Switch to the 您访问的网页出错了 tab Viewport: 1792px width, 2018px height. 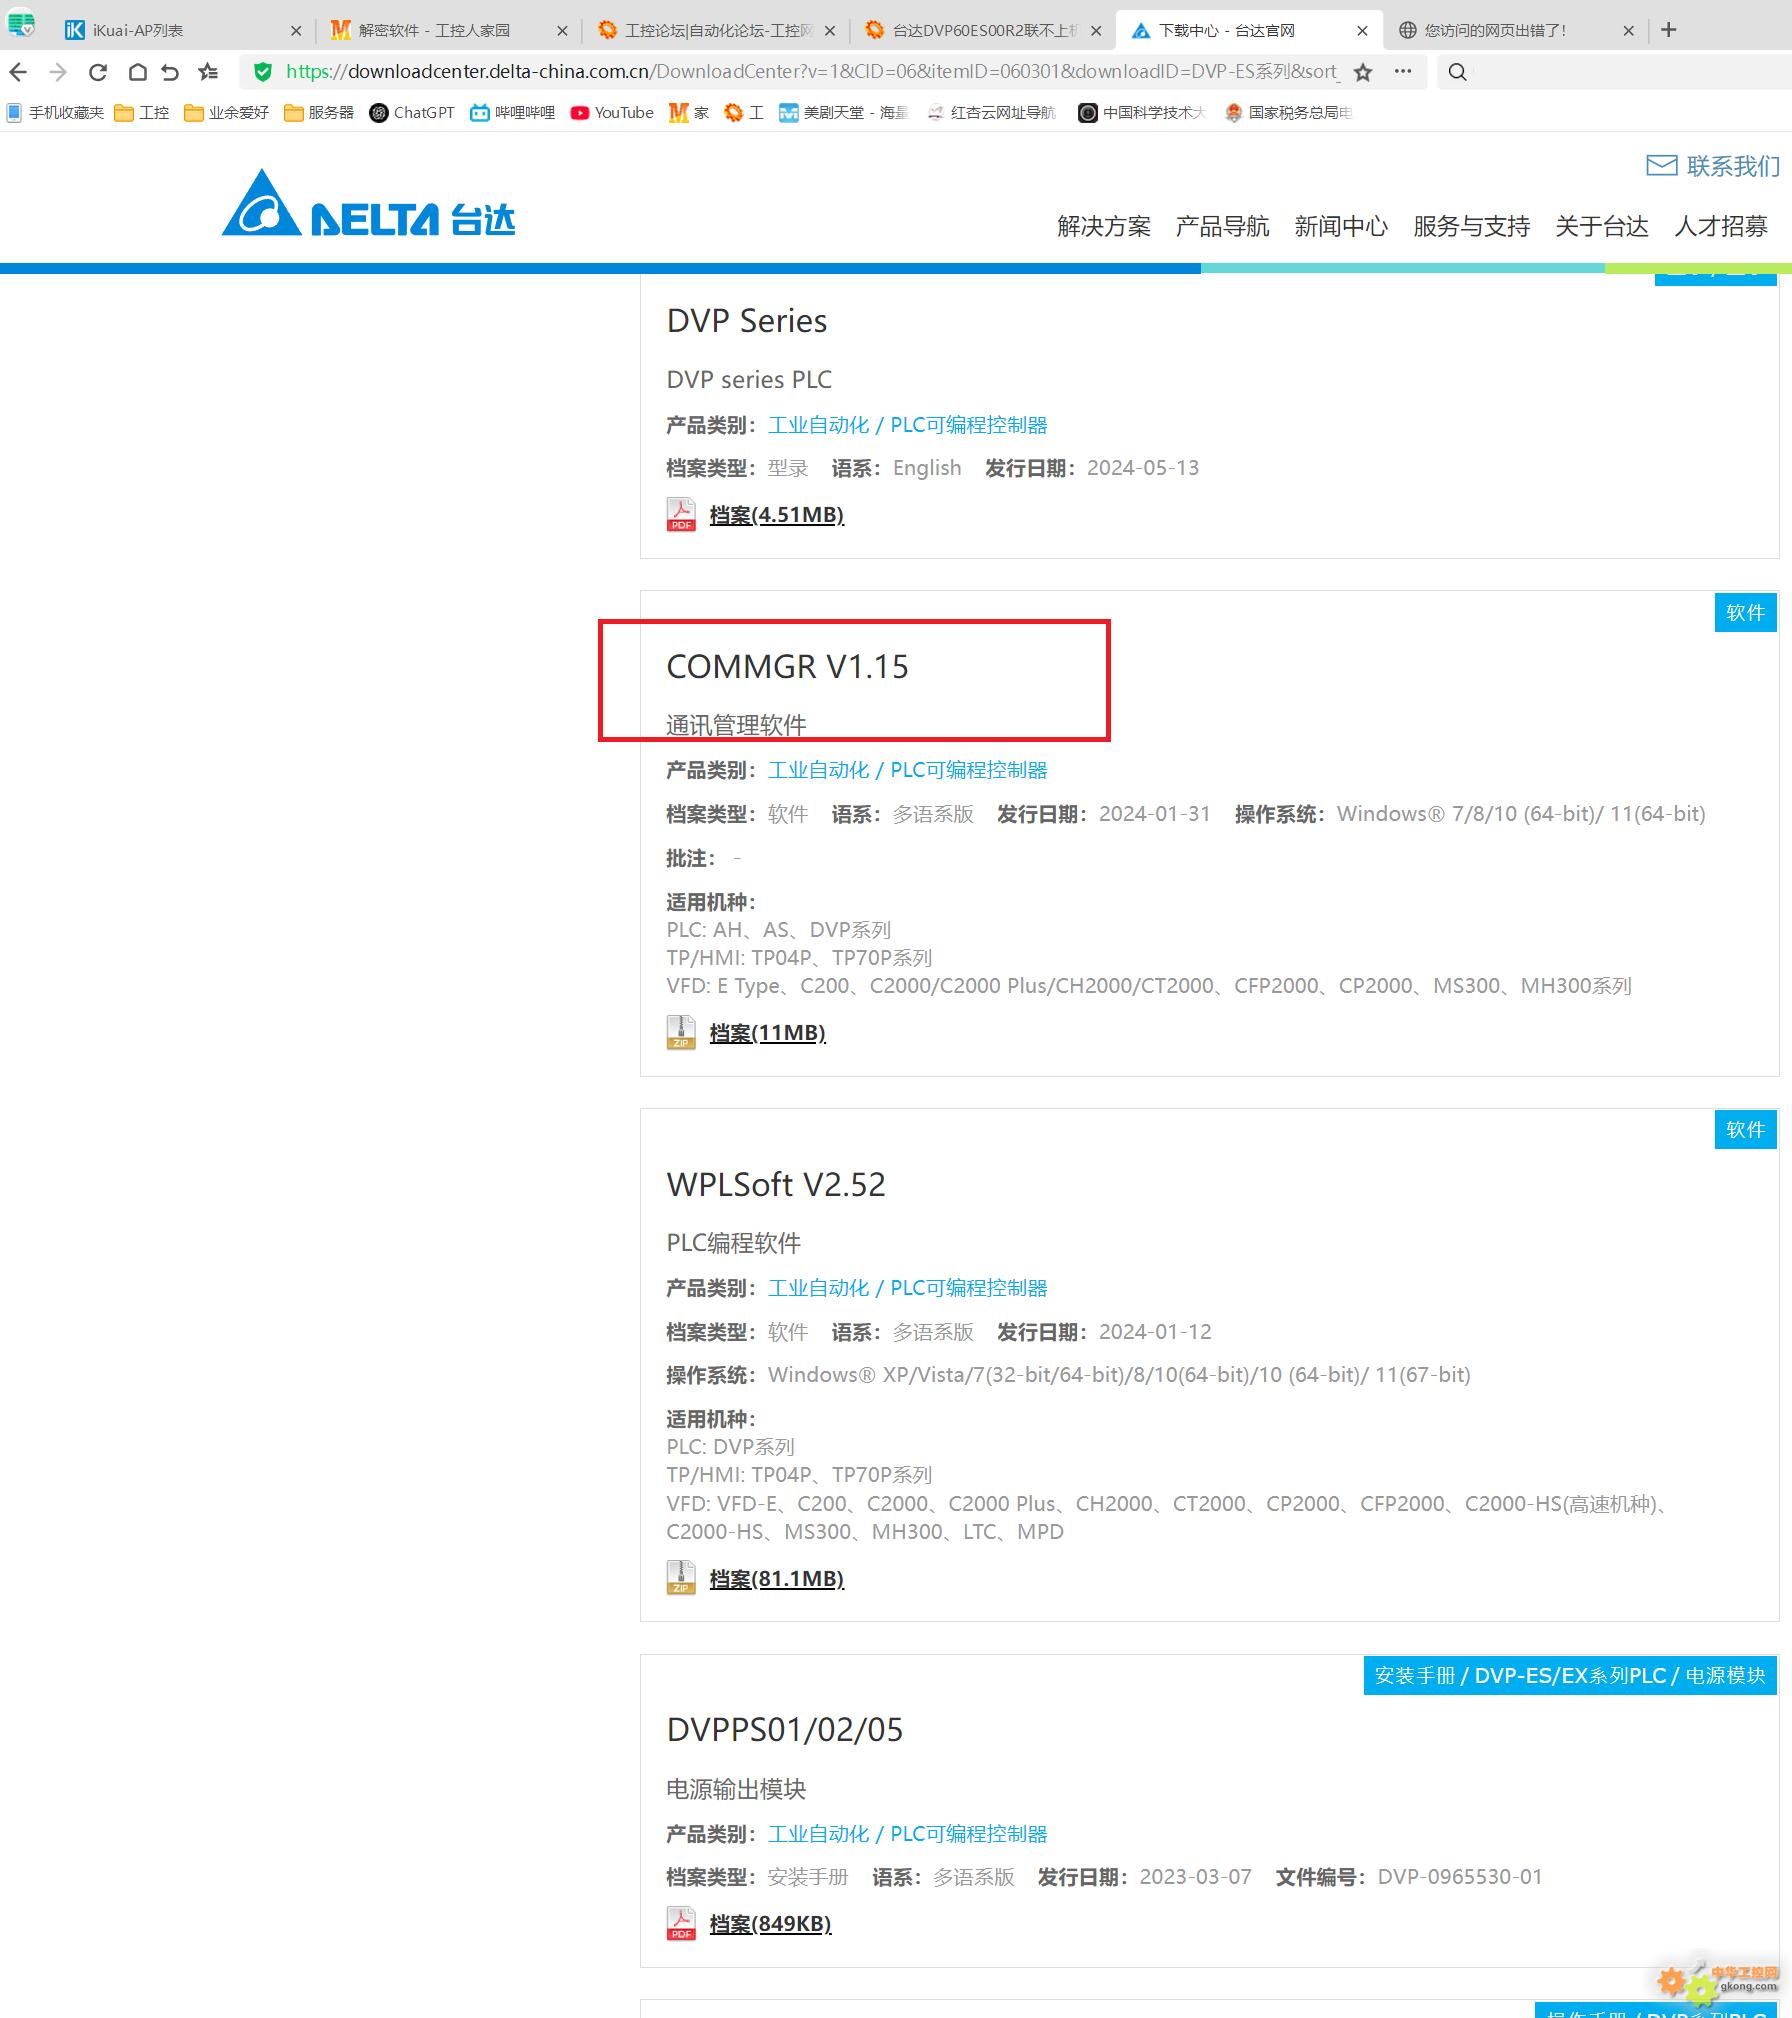(1515, 31)
